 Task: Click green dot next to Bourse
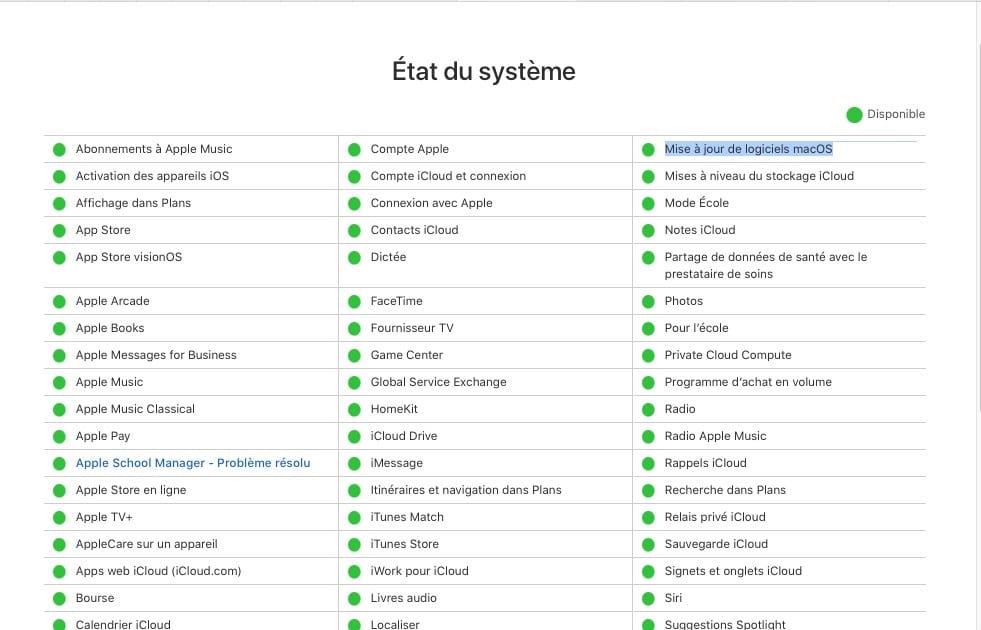coord(59,599)
